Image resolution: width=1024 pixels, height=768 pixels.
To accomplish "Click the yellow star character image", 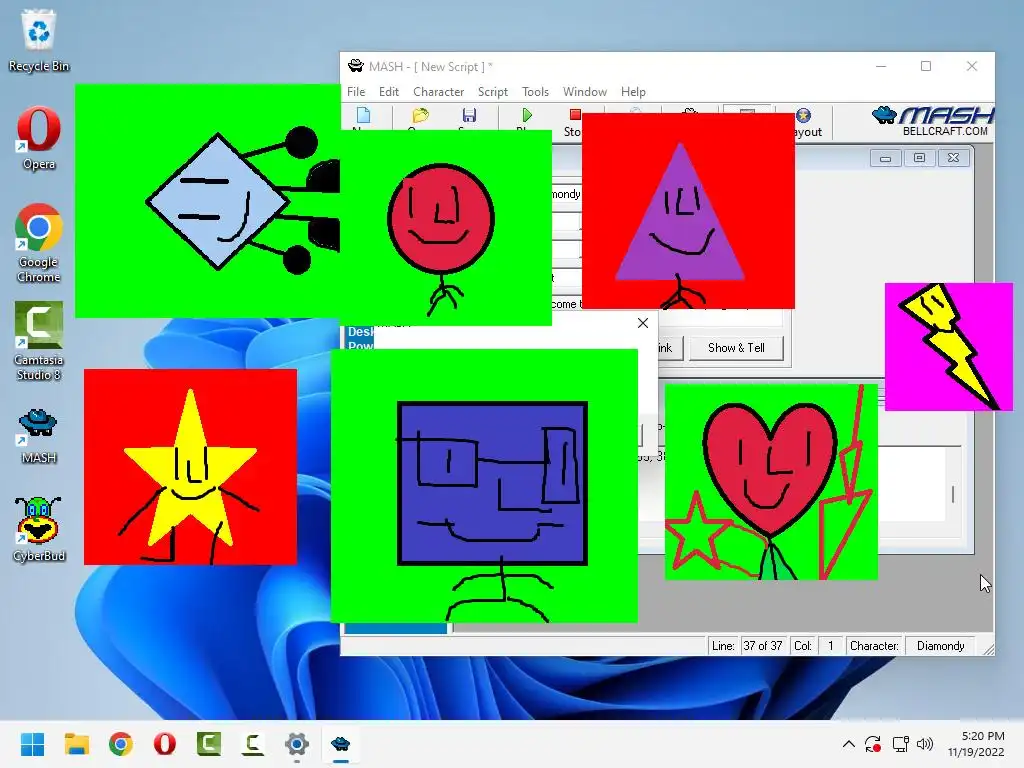I will click(190, 467).
